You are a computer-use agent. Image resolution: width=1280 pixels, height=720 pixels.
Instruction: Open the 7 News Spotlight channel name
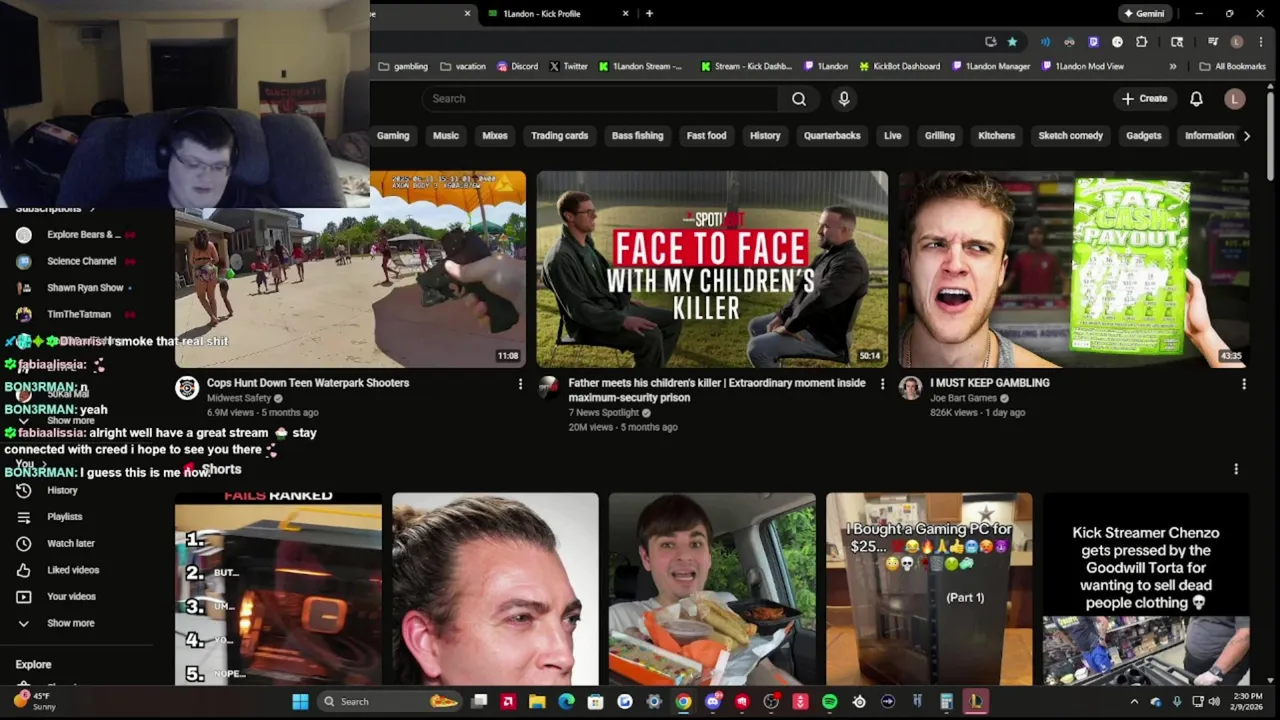click(x=603, y=412)
